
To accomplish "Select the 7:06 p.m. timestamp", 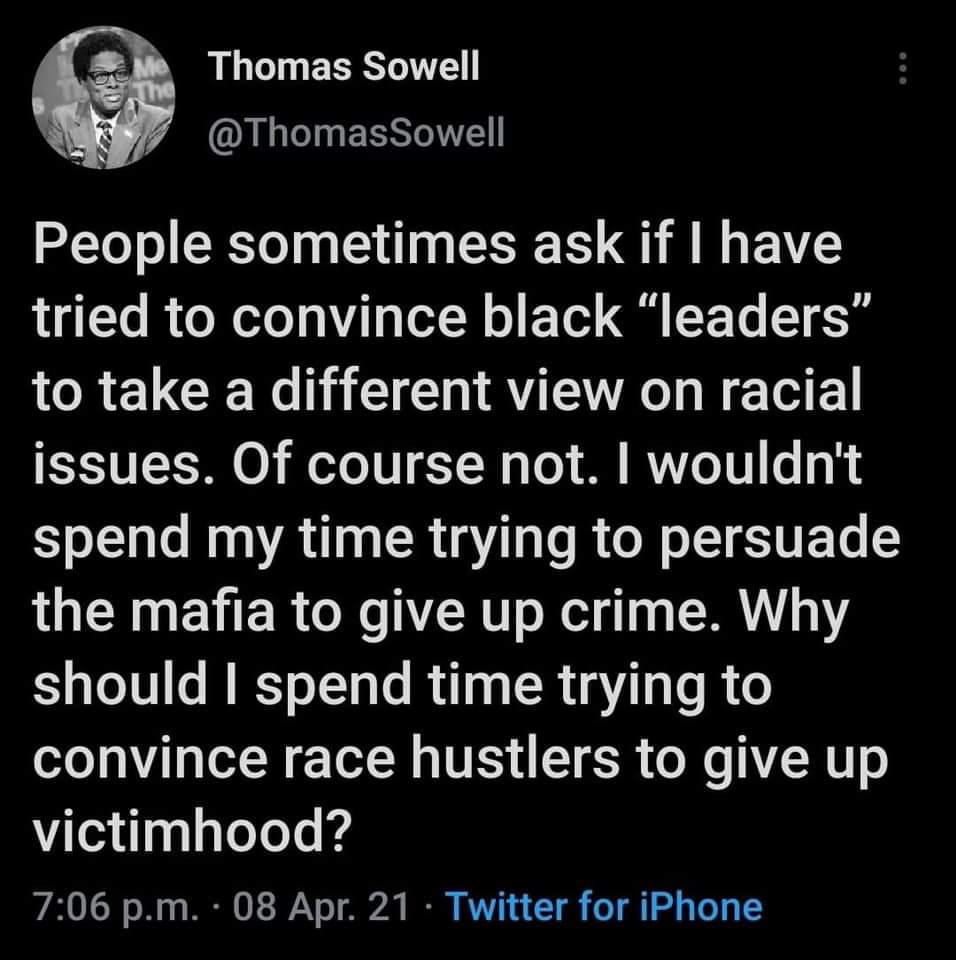I will (115, 907).
